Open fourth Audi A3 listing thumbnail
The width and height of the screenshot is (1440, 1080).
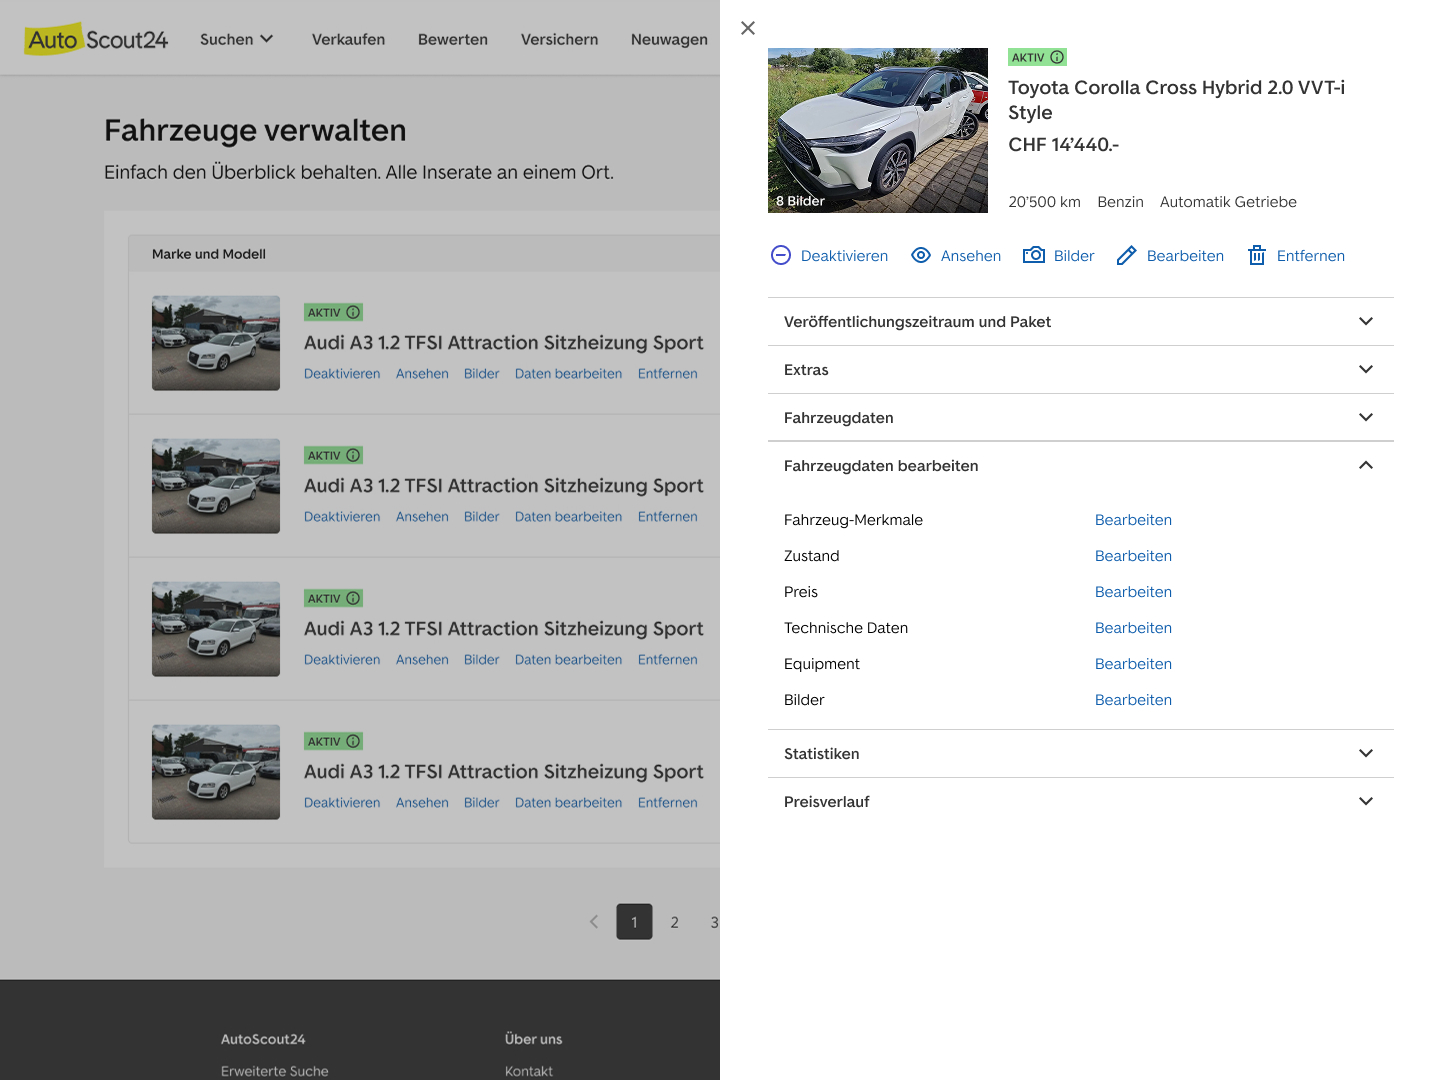(x=216, y=772)
